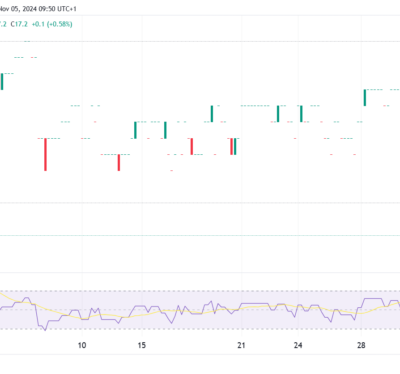Click the red candle of the adjacent red-green pair
The image size is (400, 374).
tap(231, 146)
